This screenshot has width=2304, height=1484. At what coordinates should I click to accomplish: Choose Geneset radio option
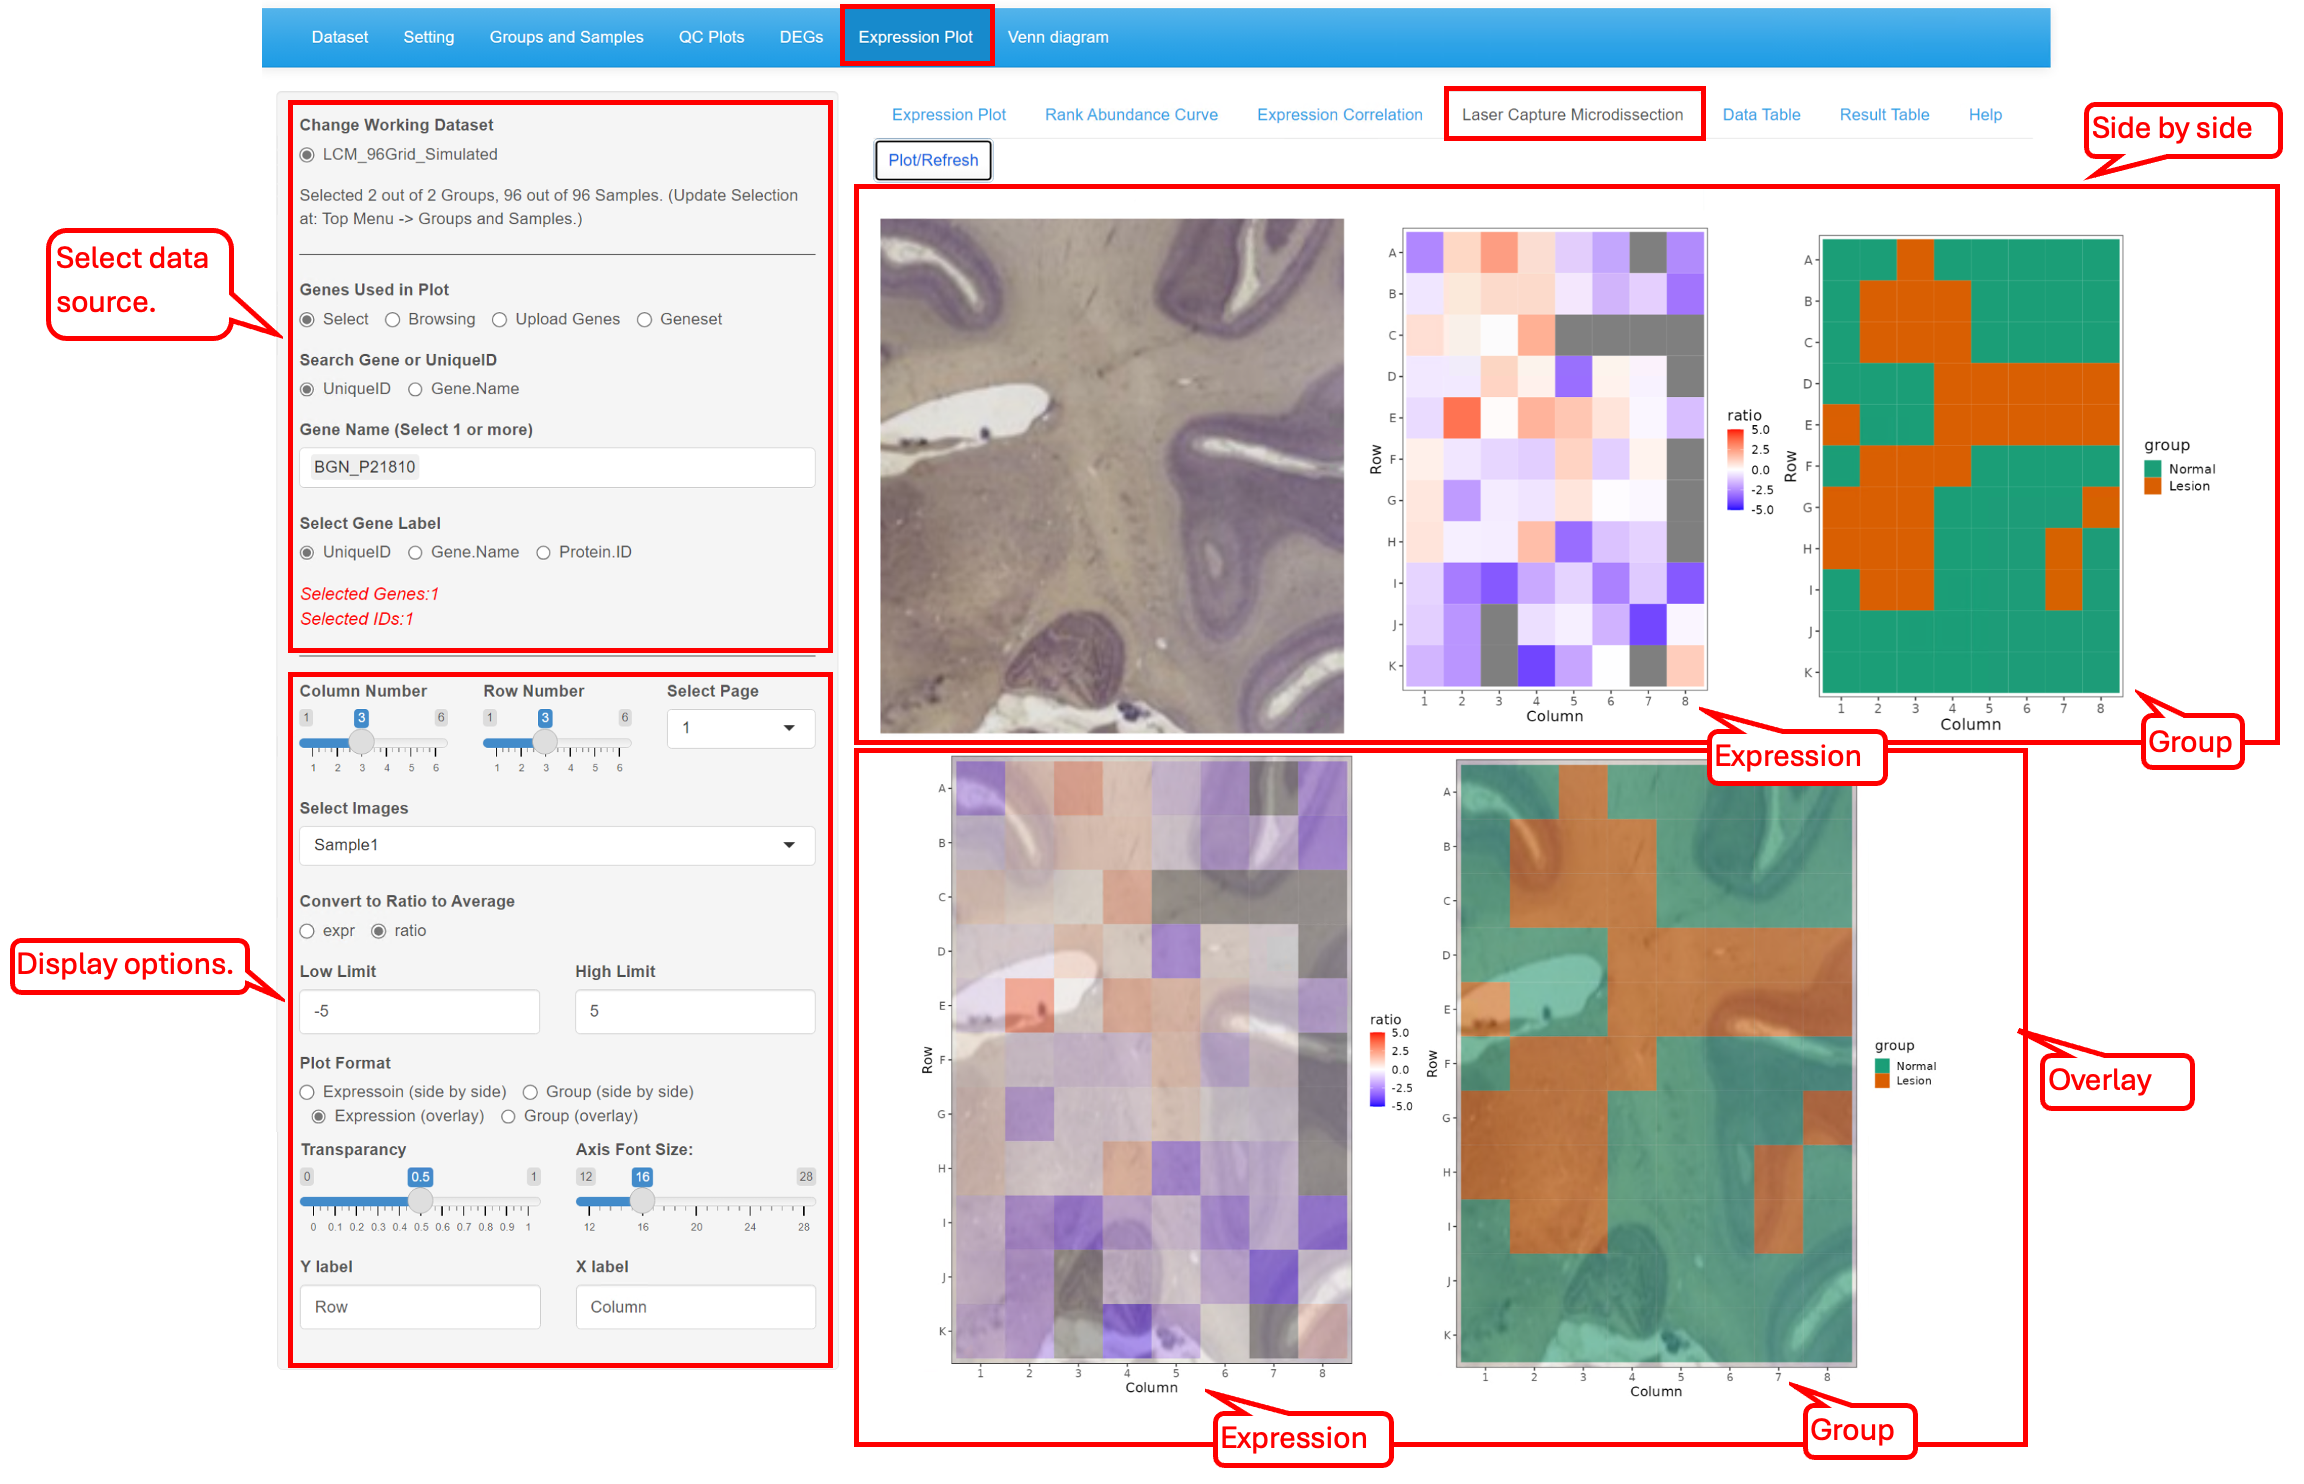pyautogui.click(x=645, y=320)
